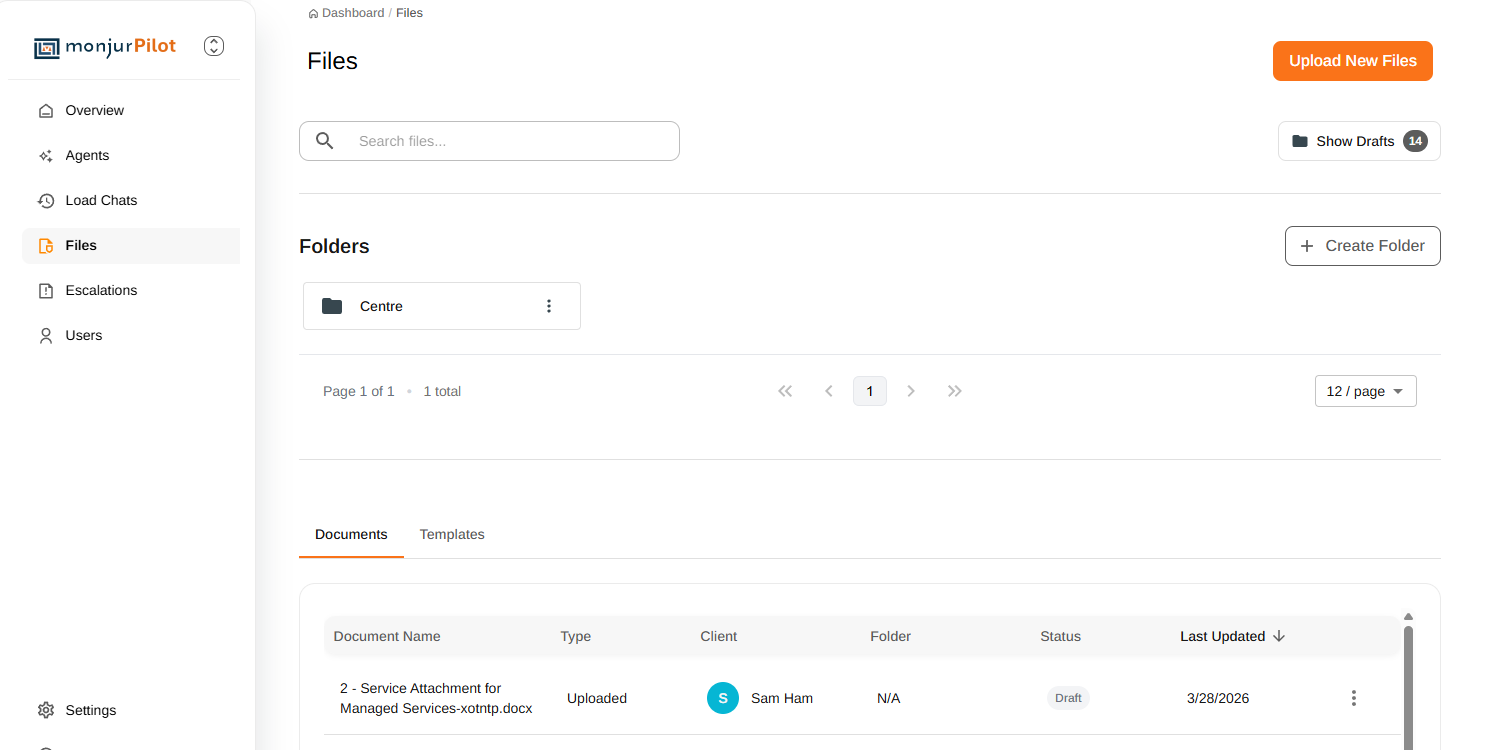Image resolution: width=1487 pixels, height=750 pixels.
Task: Click the Files document icon in sidebar
Action: tap(46, 246)
